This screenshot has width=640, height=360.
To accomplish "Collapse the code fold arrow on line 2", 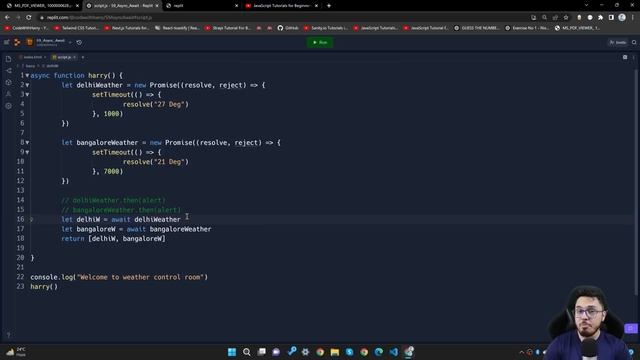I will [x=27, y=85].
